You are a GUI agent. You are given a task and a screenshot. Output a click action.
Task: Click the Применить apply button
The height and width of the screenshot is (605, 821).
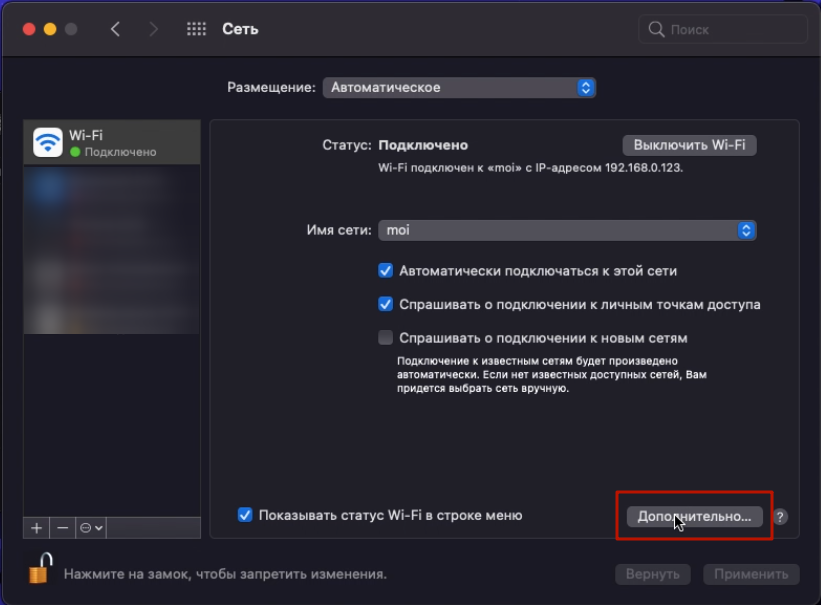751,574
